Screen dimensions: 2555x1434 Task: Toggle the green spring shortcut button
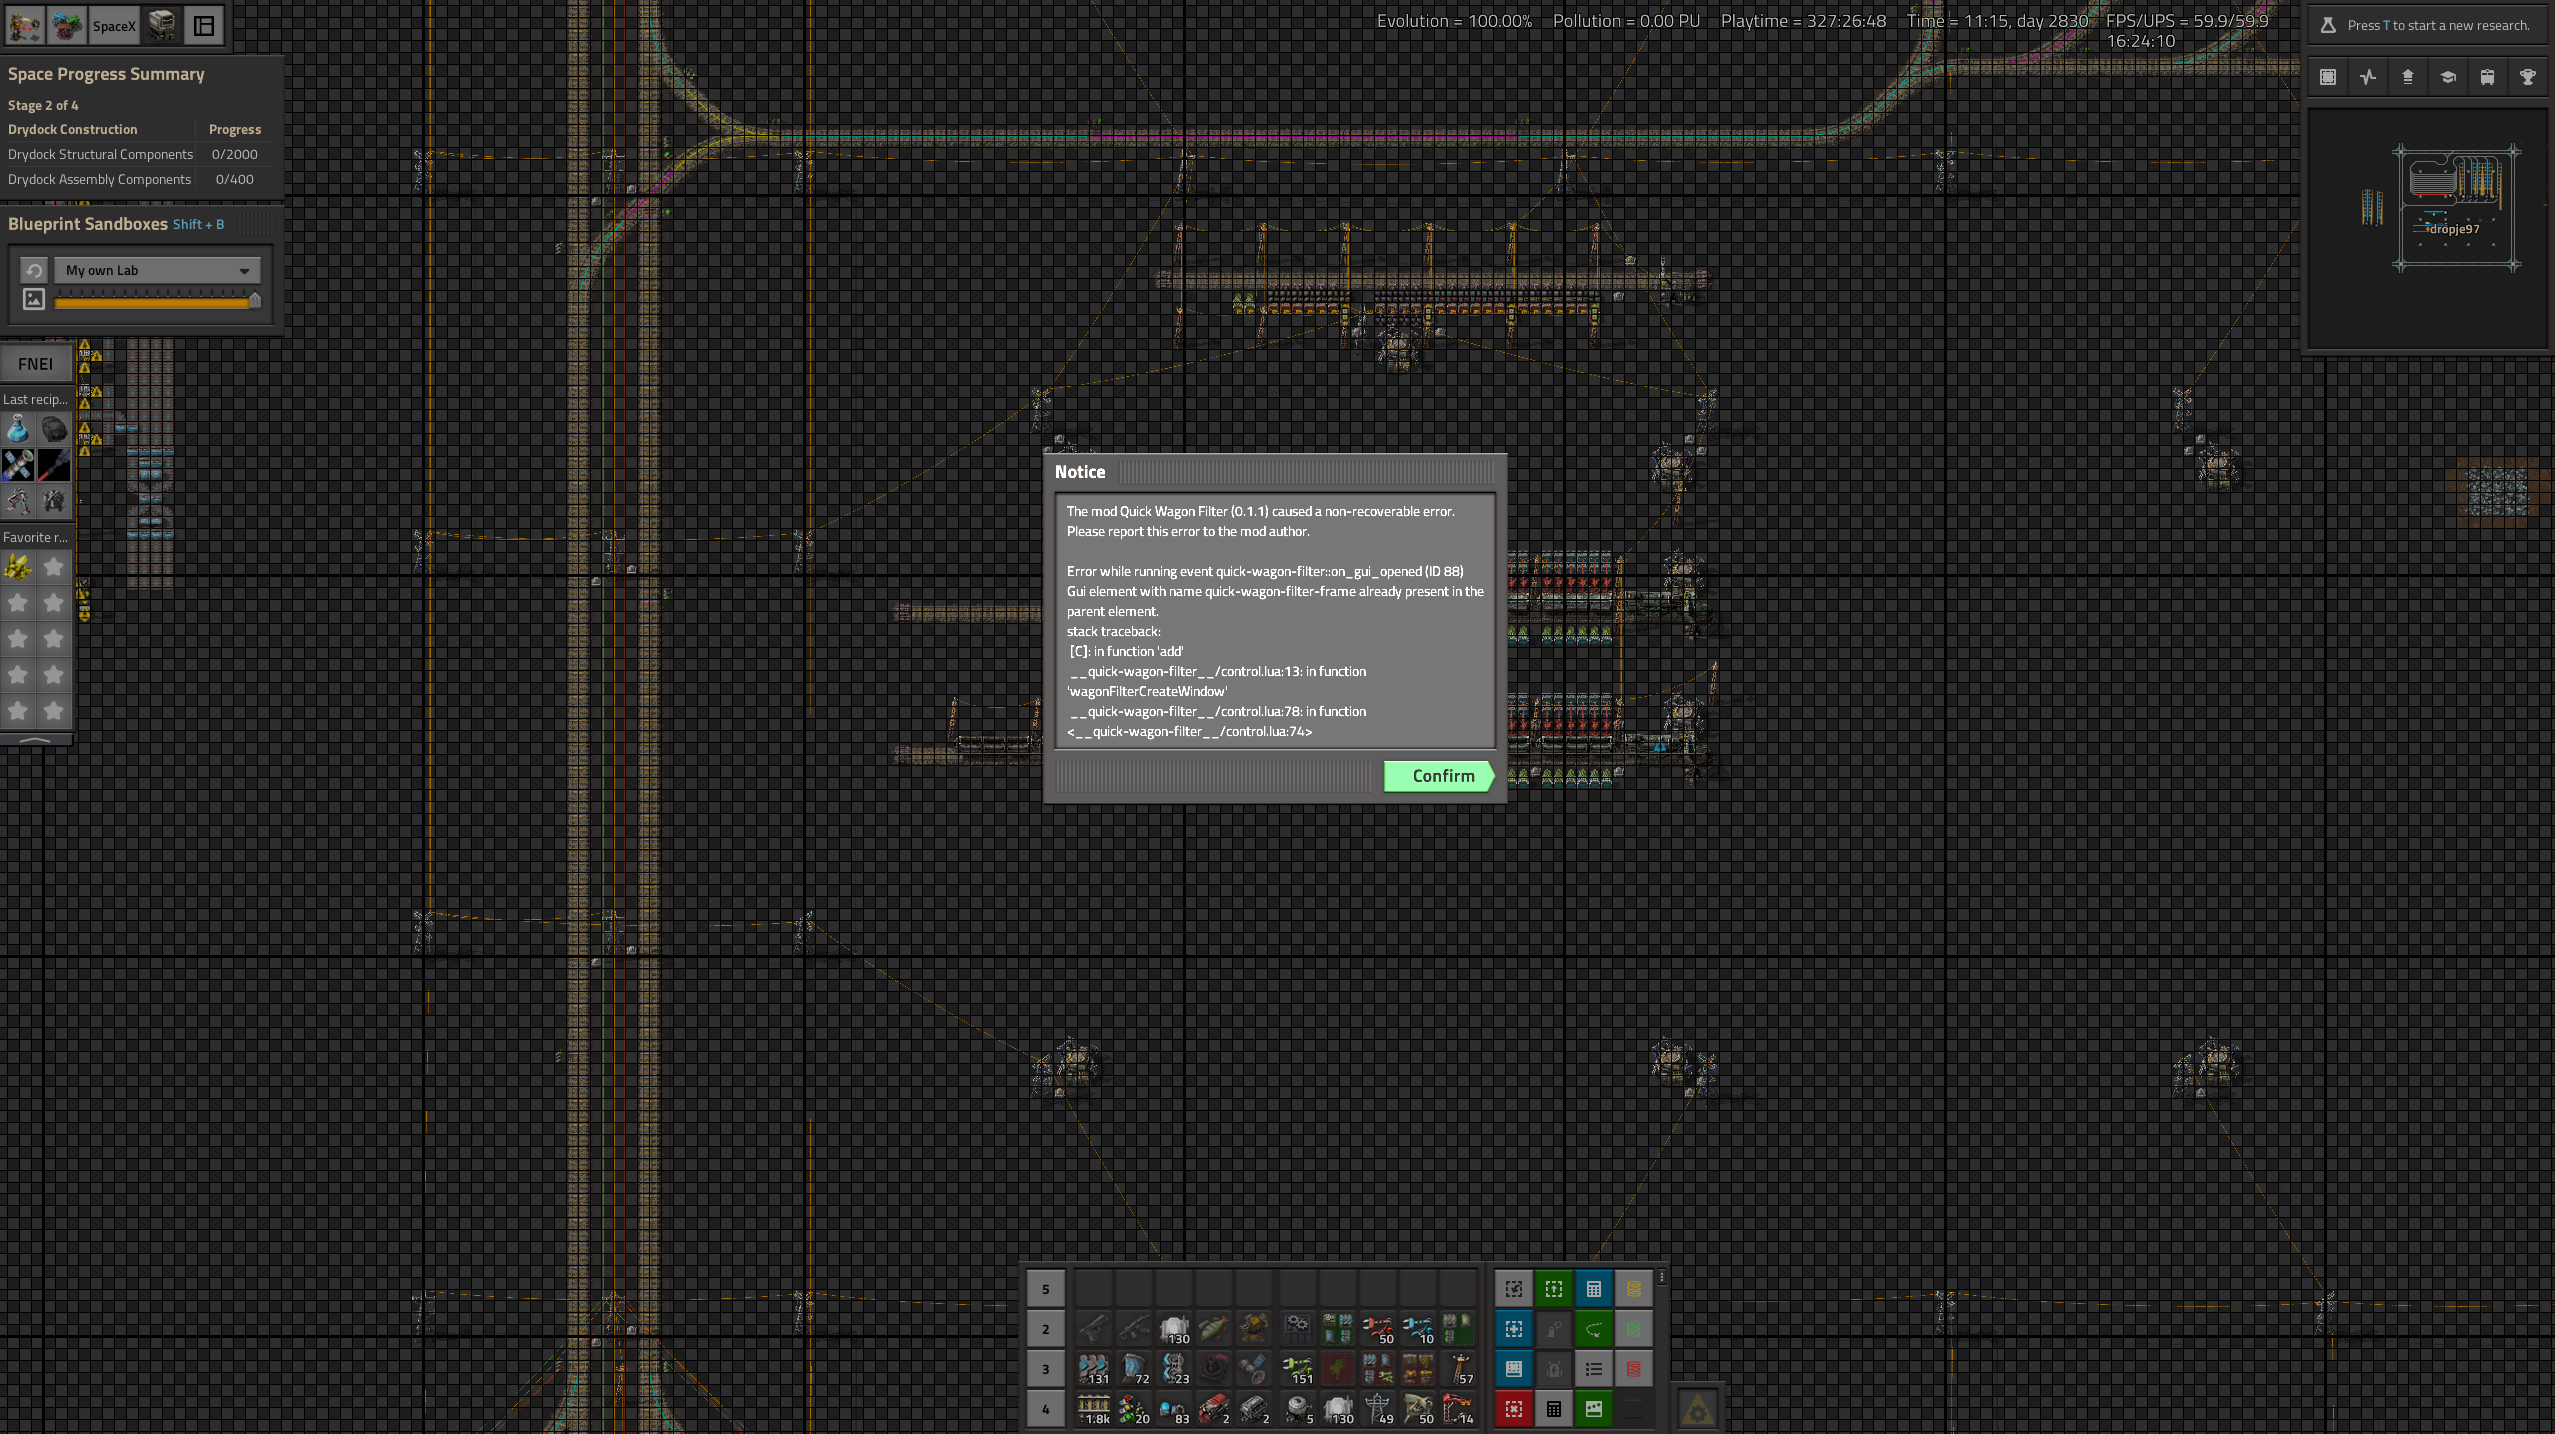point(1633,1329)
